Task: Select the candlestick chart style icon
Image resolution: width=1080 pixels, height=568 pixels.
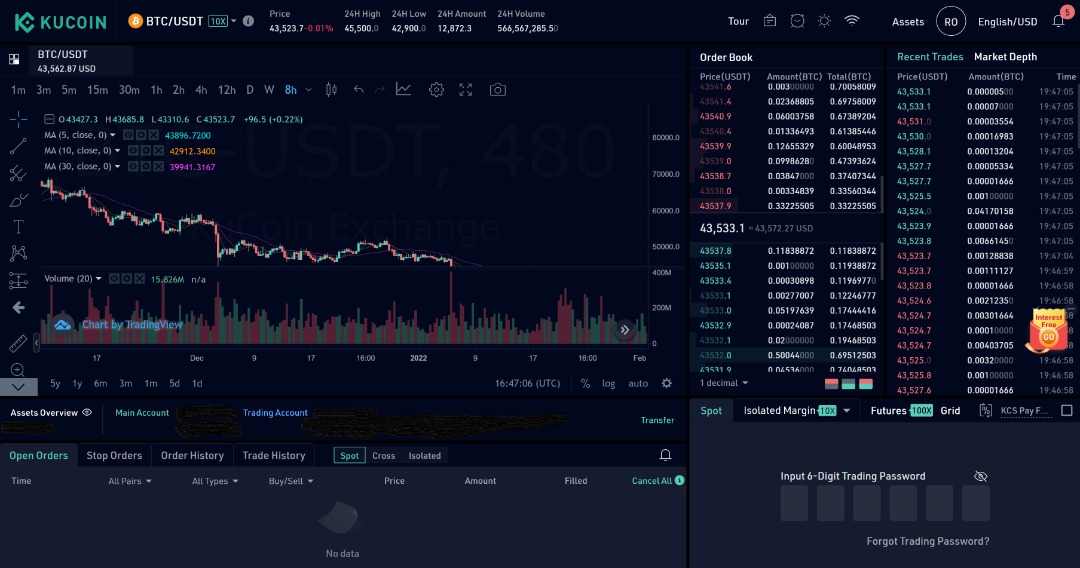Action: click(x=334, y=90)
